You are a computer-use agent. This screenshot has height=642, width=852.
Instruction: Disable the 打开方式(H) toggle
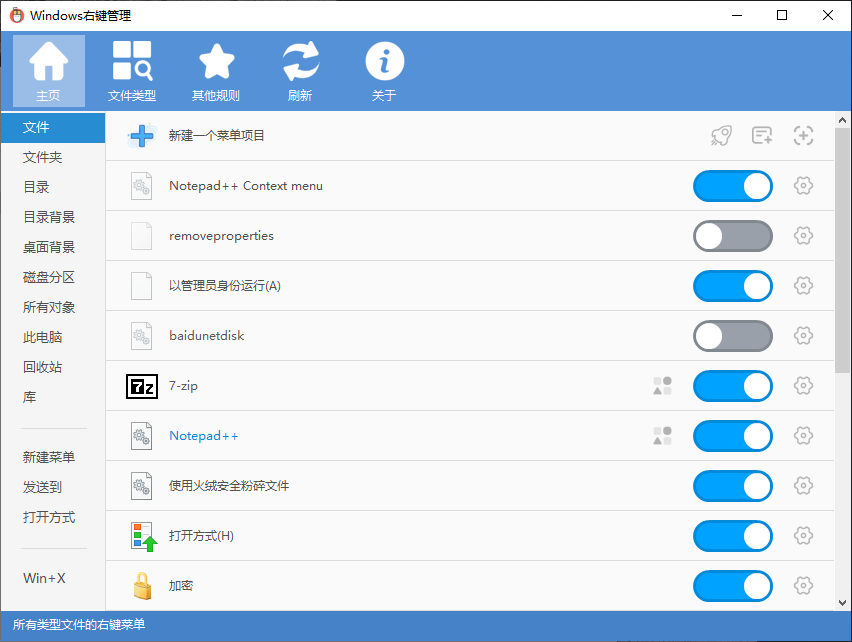732,536
